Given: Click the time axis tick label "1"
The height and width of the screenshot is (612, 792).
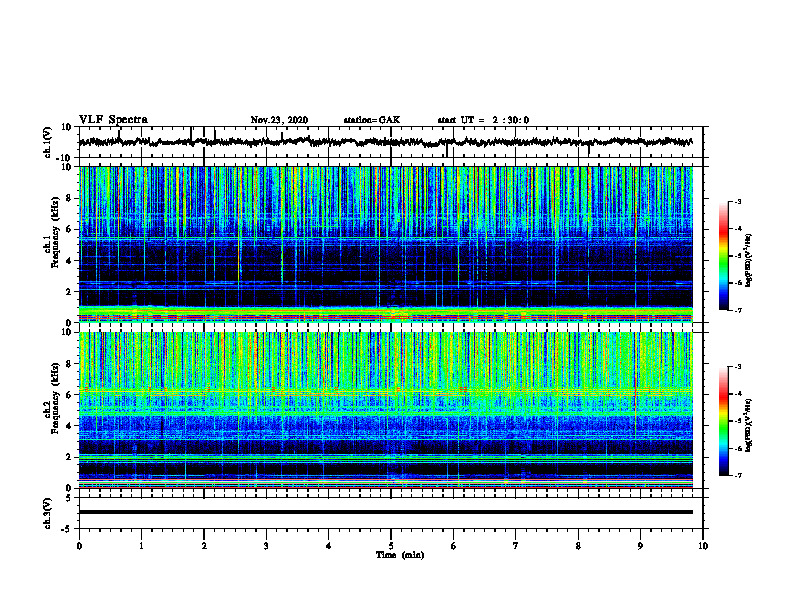Looking at the screenshot, I should coord(141,546).
